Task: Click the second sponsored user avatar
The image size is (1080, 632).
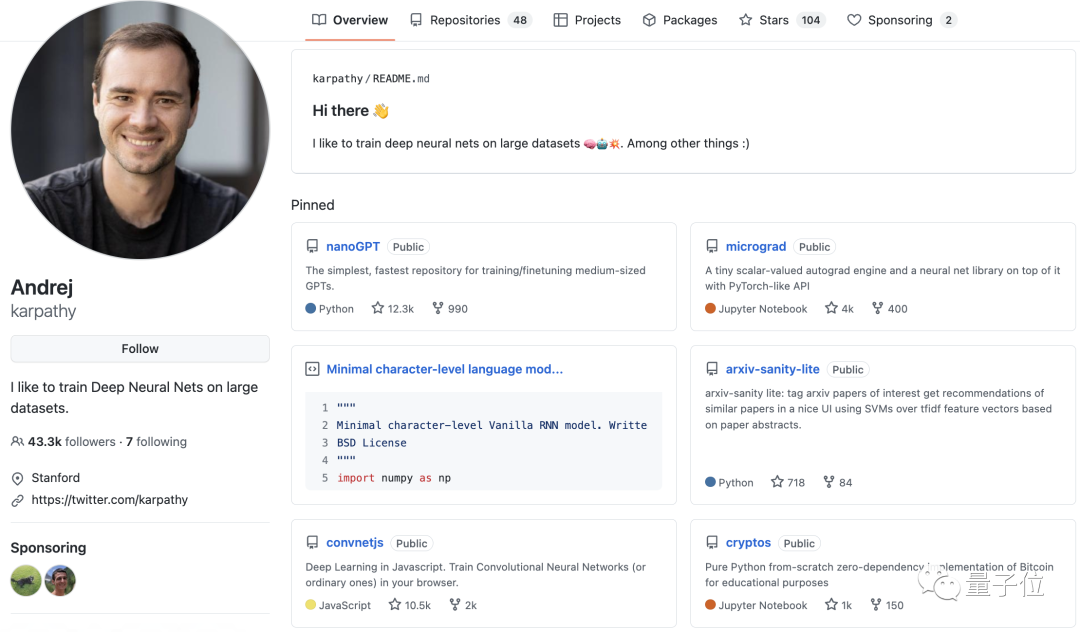Action: (60, 580)
